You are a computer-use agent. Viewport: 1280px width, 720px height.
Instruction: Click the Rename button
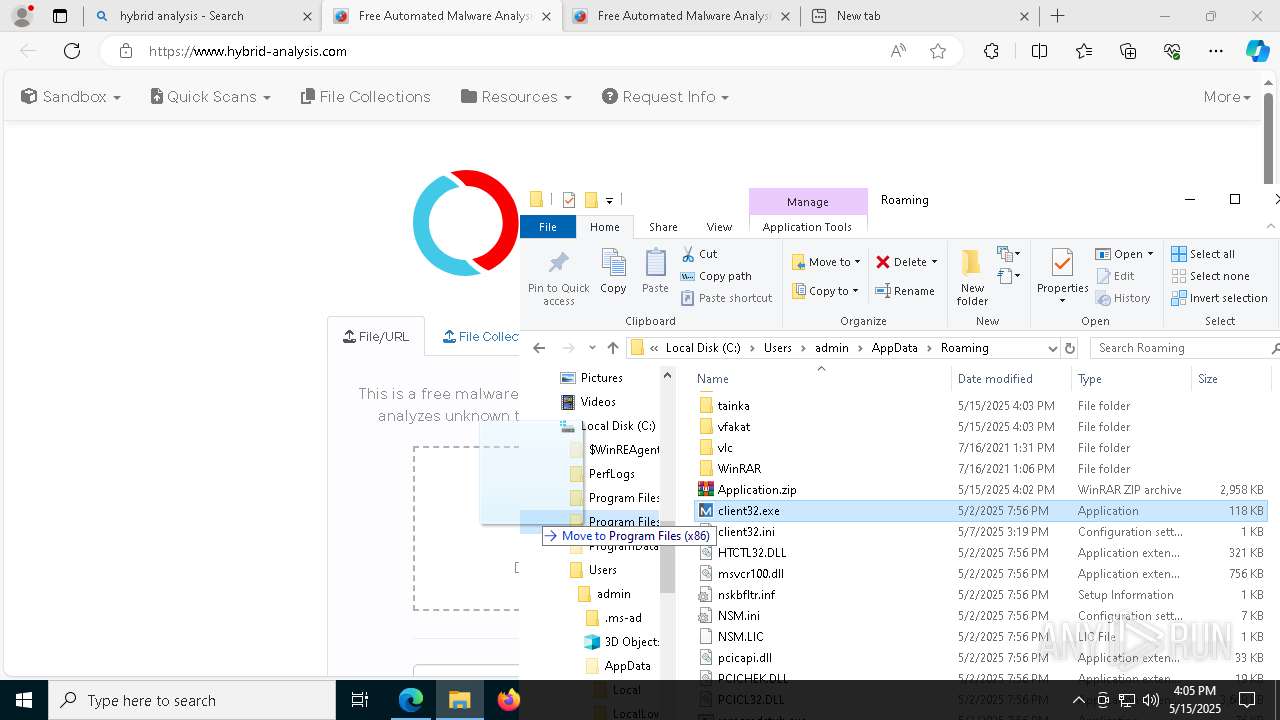point(905,291)
